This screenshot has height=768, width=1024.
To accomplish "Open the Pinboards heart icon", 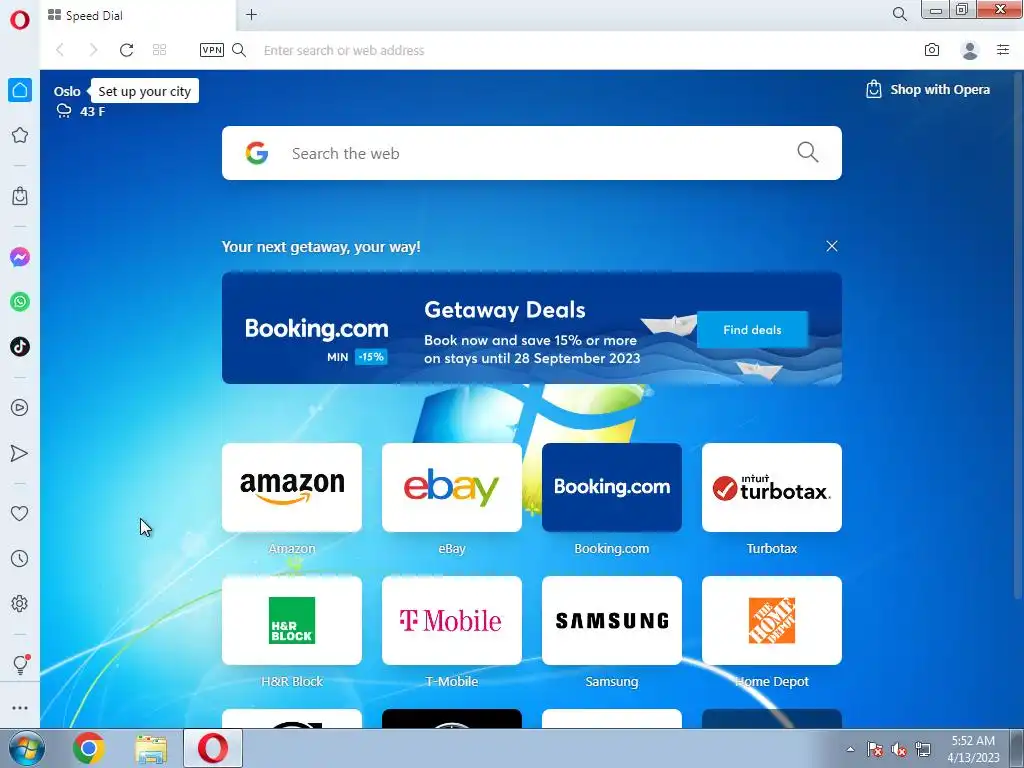I will tap(20, 513).
